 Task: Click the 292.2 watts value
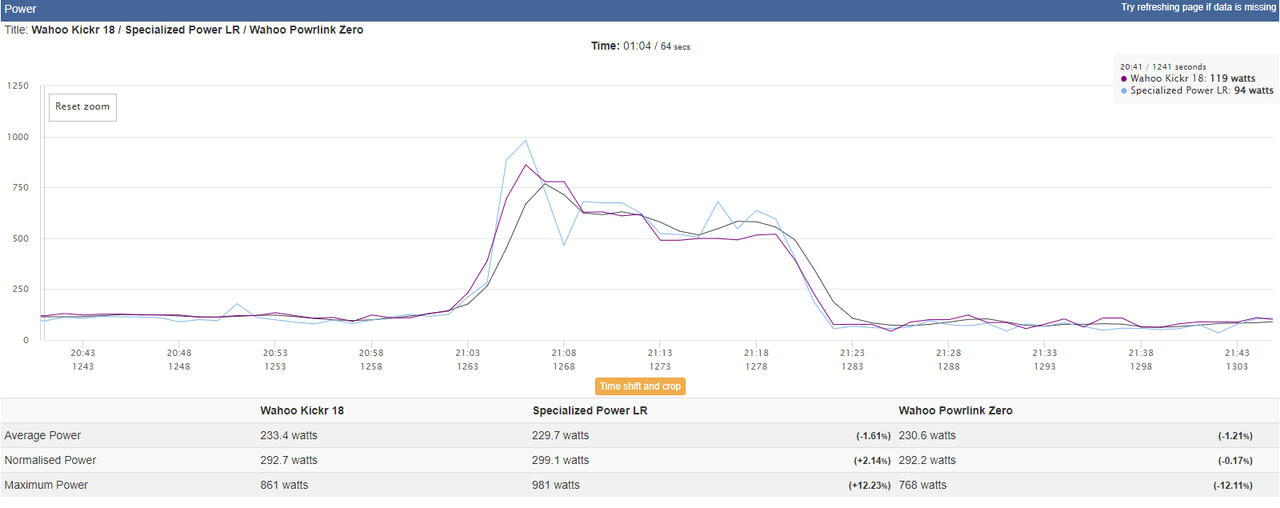coord(928,461)
